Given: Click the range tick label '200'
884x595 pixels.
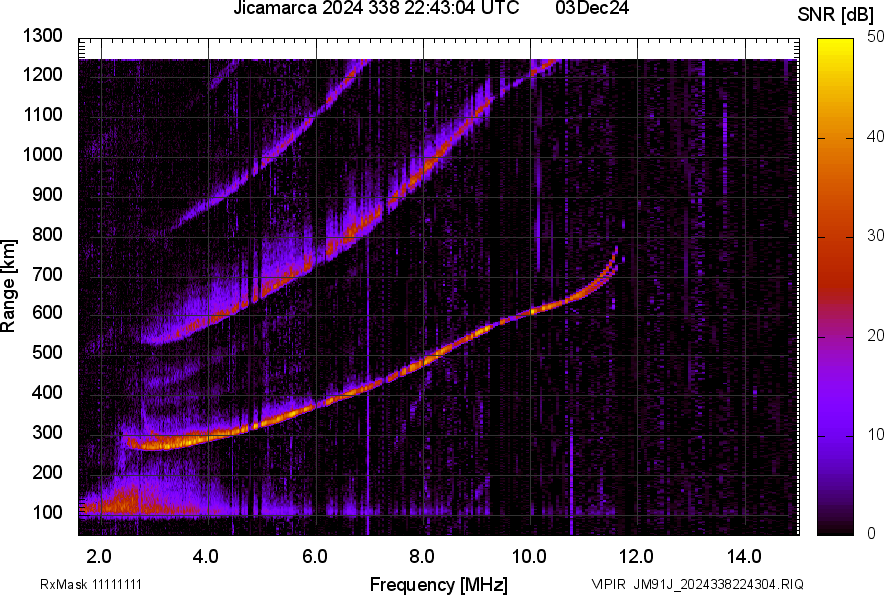Looking at the screenshot, I should click(47, 472).
